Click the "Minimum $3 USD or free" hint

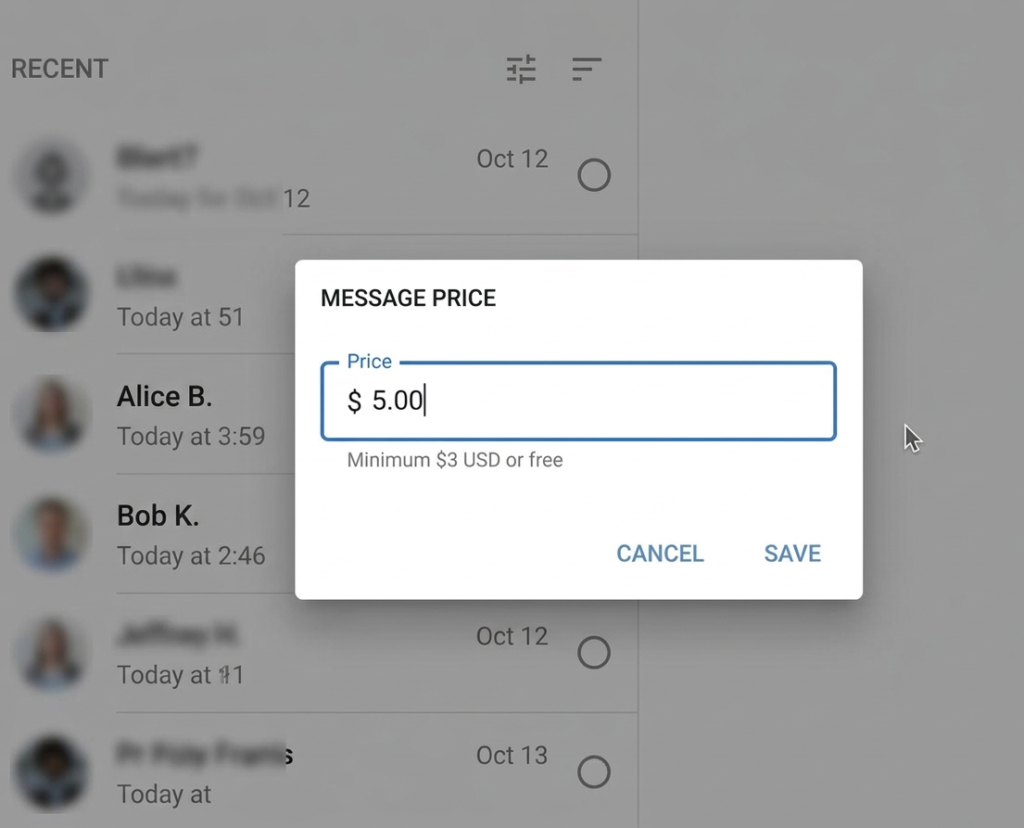click(x=455, y=460)
